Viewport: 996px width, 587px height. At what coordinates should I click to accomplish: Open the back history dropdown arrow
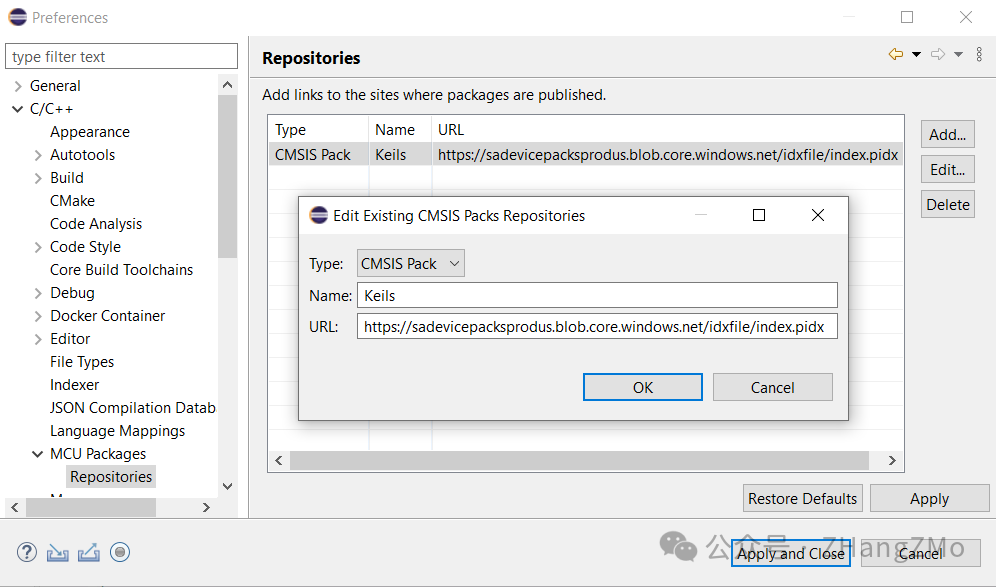tap(917, 55)
